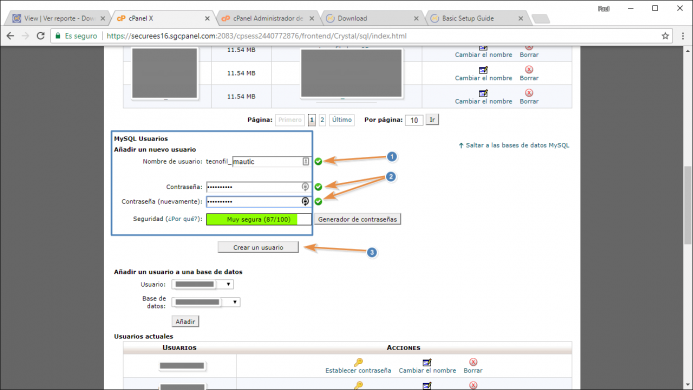
Task: Bookmark this page with the star
Action: pyautogui.click(x=665, y=36)
